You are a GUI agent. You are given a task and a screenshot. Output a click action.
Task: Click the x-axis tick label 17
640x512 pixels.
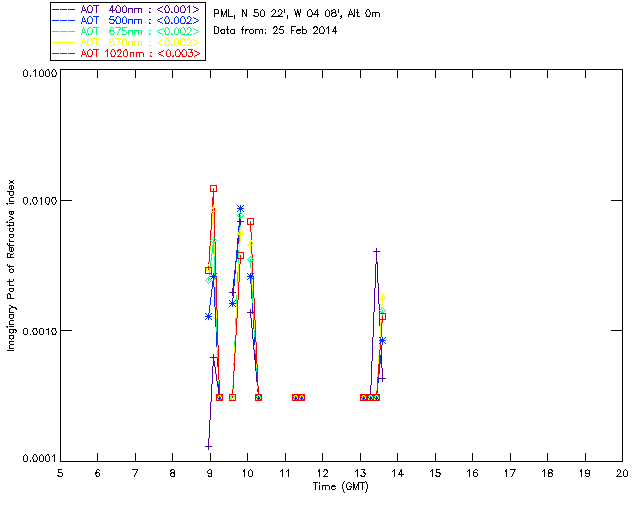coord(510,473)
